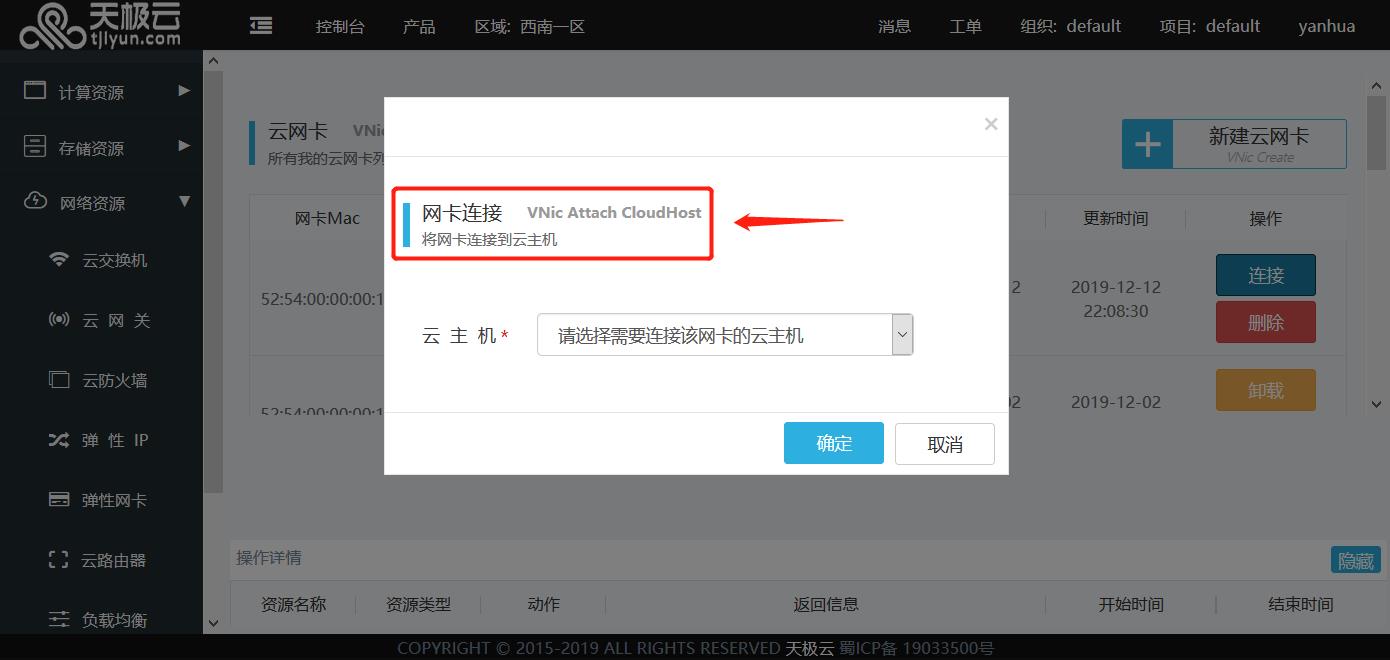Open the 云主机 selection dropdown
Image resolution: width=1390 pixels, height=660 pixels.
pos(725,335)
